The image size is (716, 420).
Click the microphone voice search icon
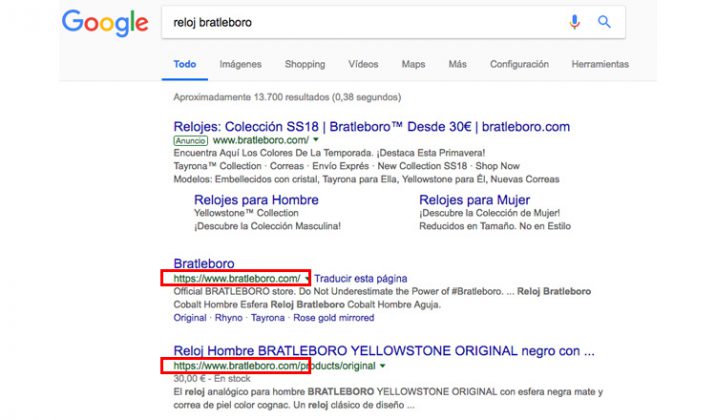575,22
